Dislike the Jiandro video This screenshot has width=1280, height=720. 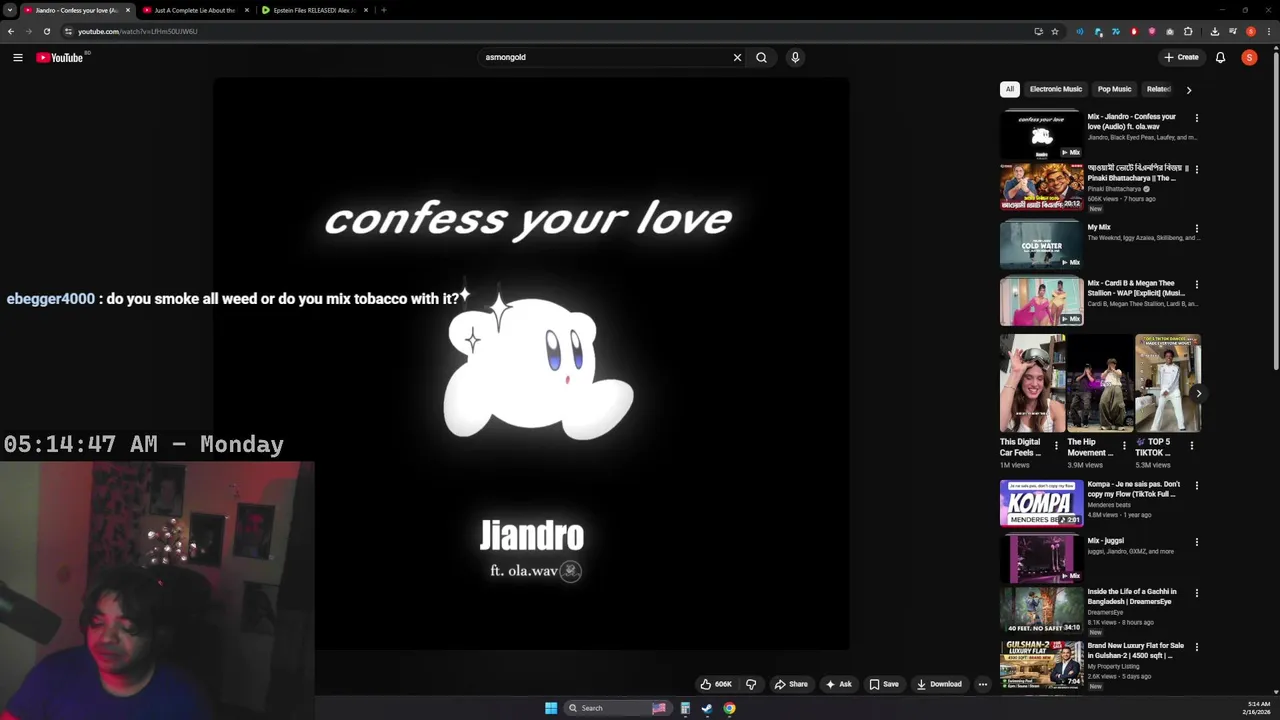(x=751, y=684)
